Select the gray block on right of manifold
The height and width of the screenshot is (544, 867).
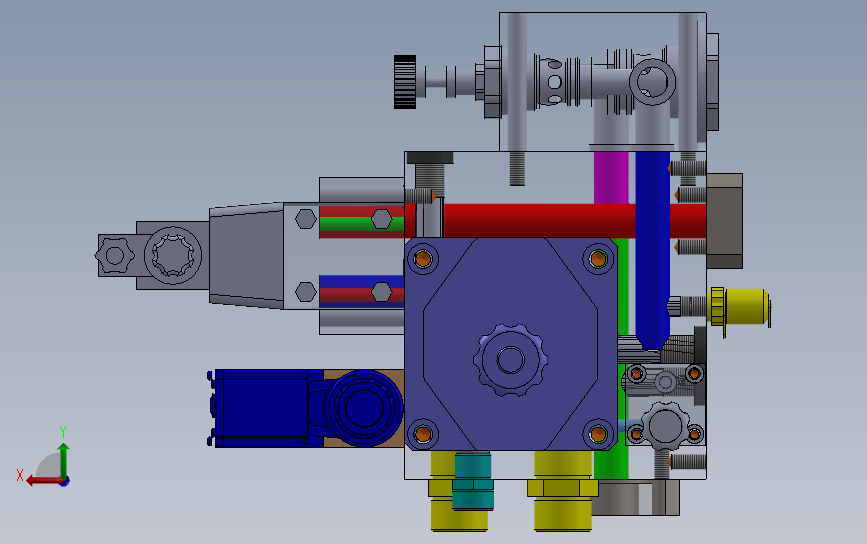pos(724,221)
